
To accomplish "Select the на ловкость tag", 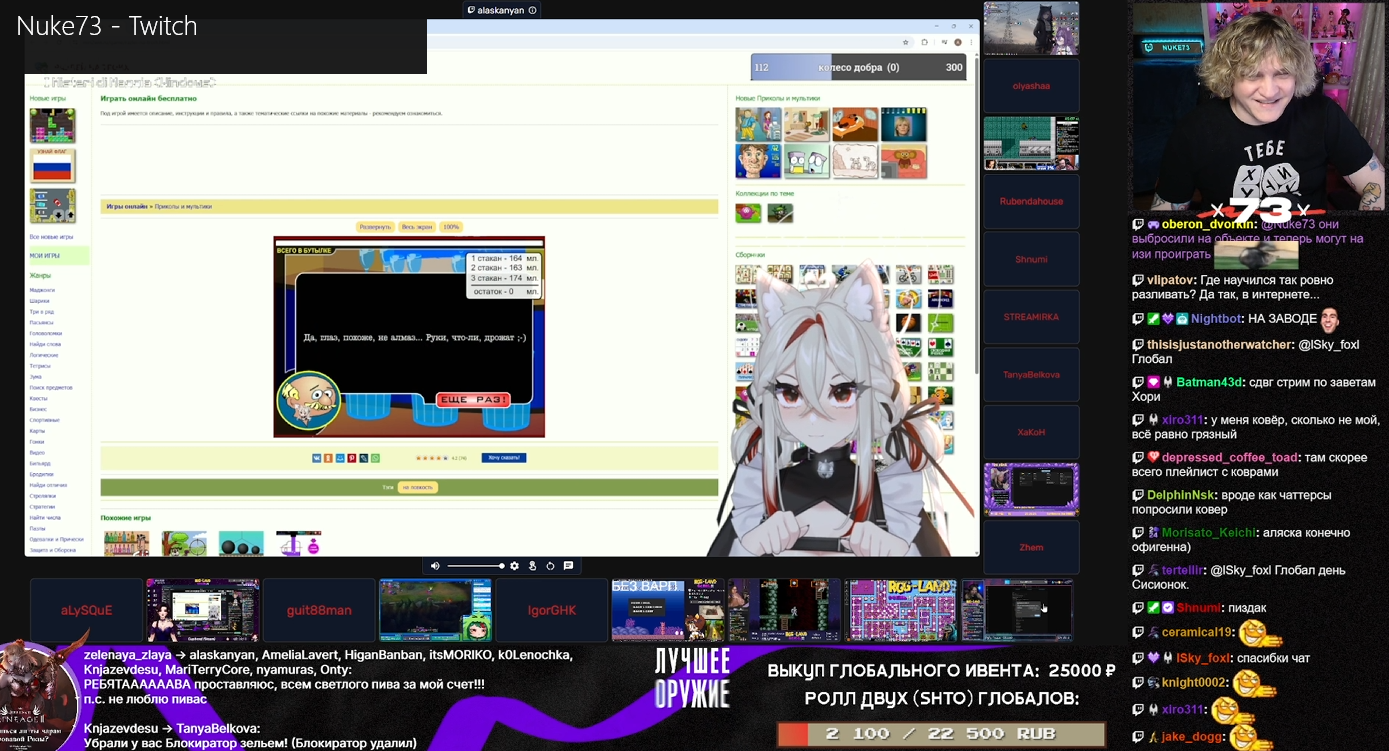I will pyautogui.click(x=417, y=487).
